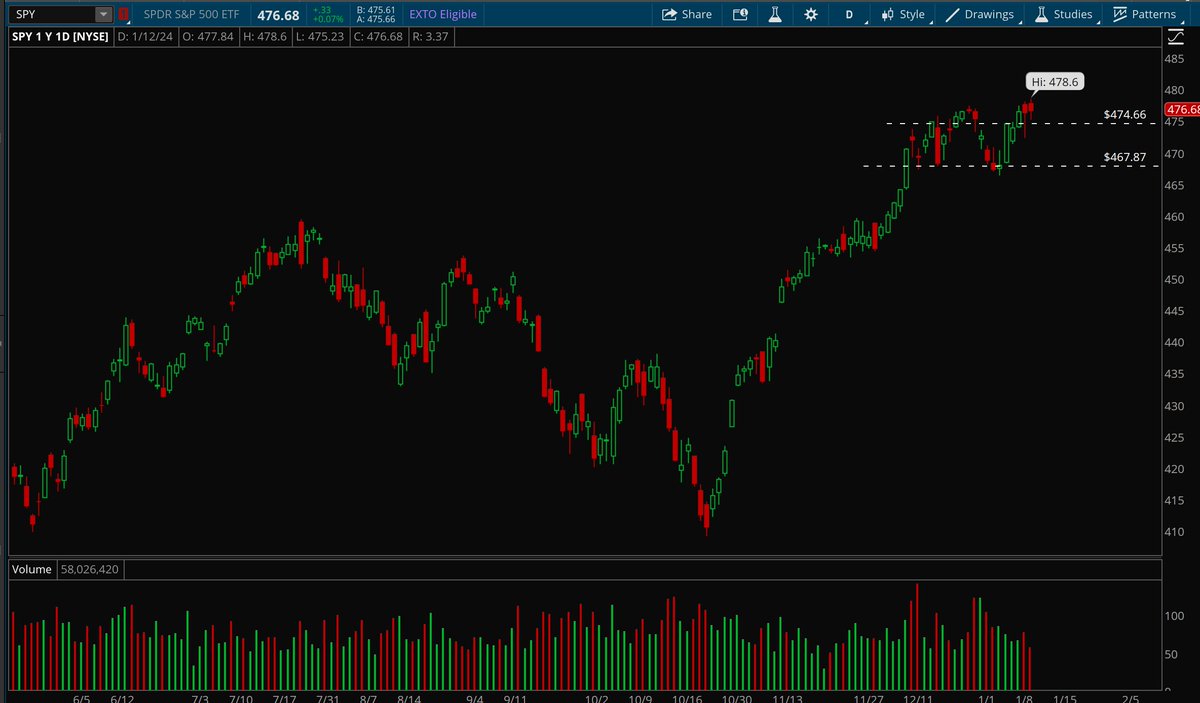Click the 460 price axis label
The width and height of the screenshot is (1200, 703).
[x=1174, y=217]
